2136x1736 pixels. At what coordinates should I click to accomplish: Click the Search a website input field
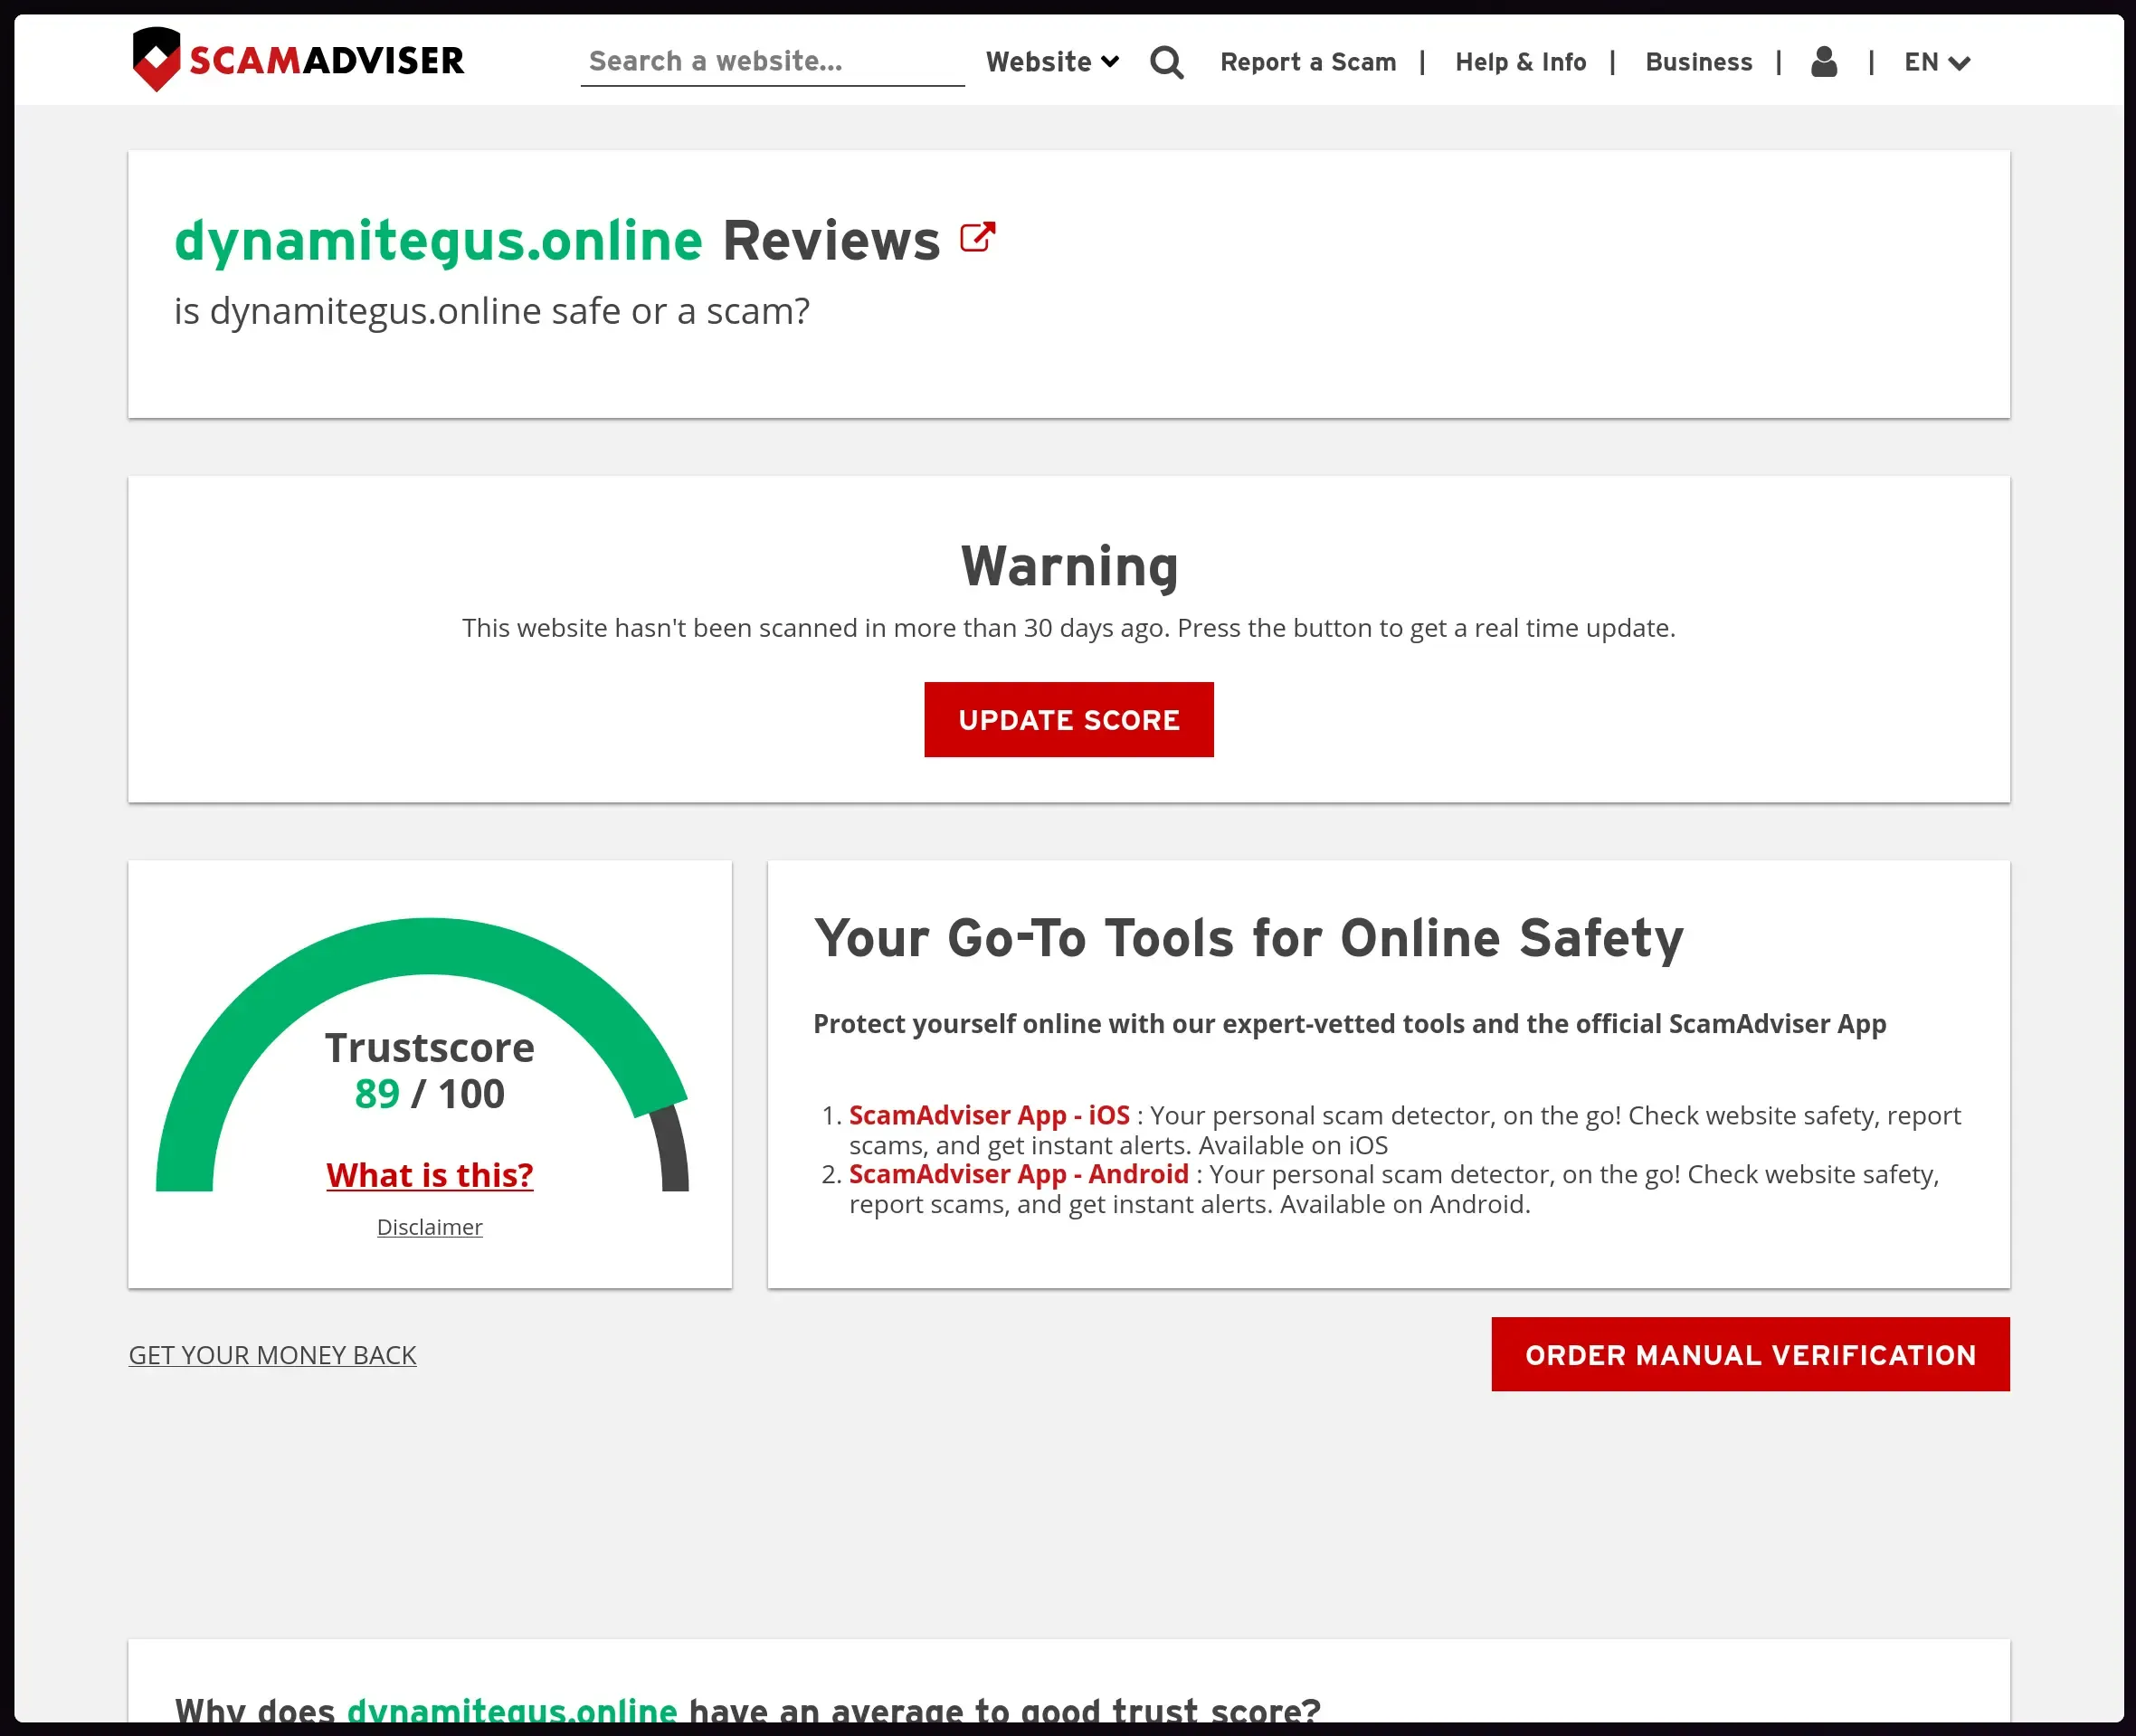pyautogui.click(x=772, y=61)
